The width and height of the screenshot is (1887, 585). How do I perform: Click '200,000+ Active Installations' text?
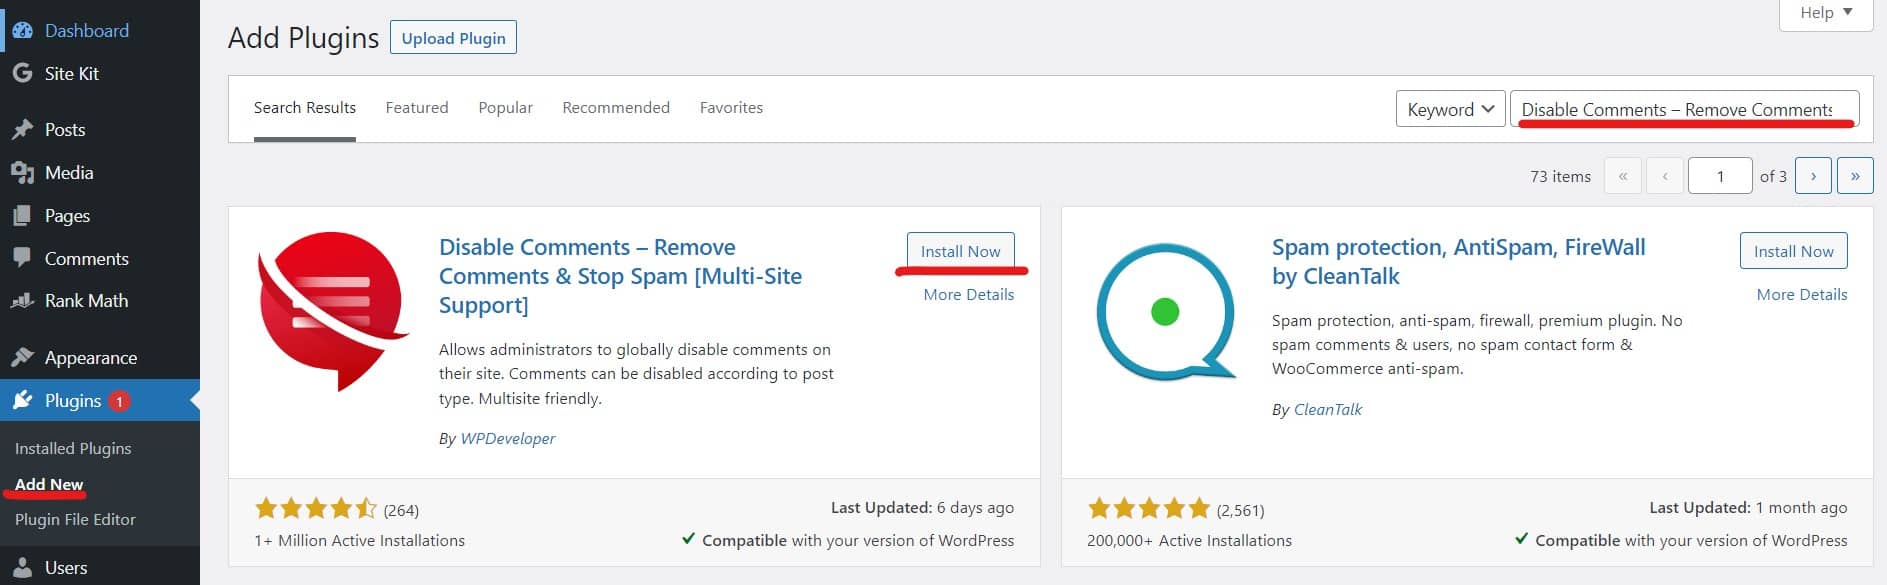1189,541
